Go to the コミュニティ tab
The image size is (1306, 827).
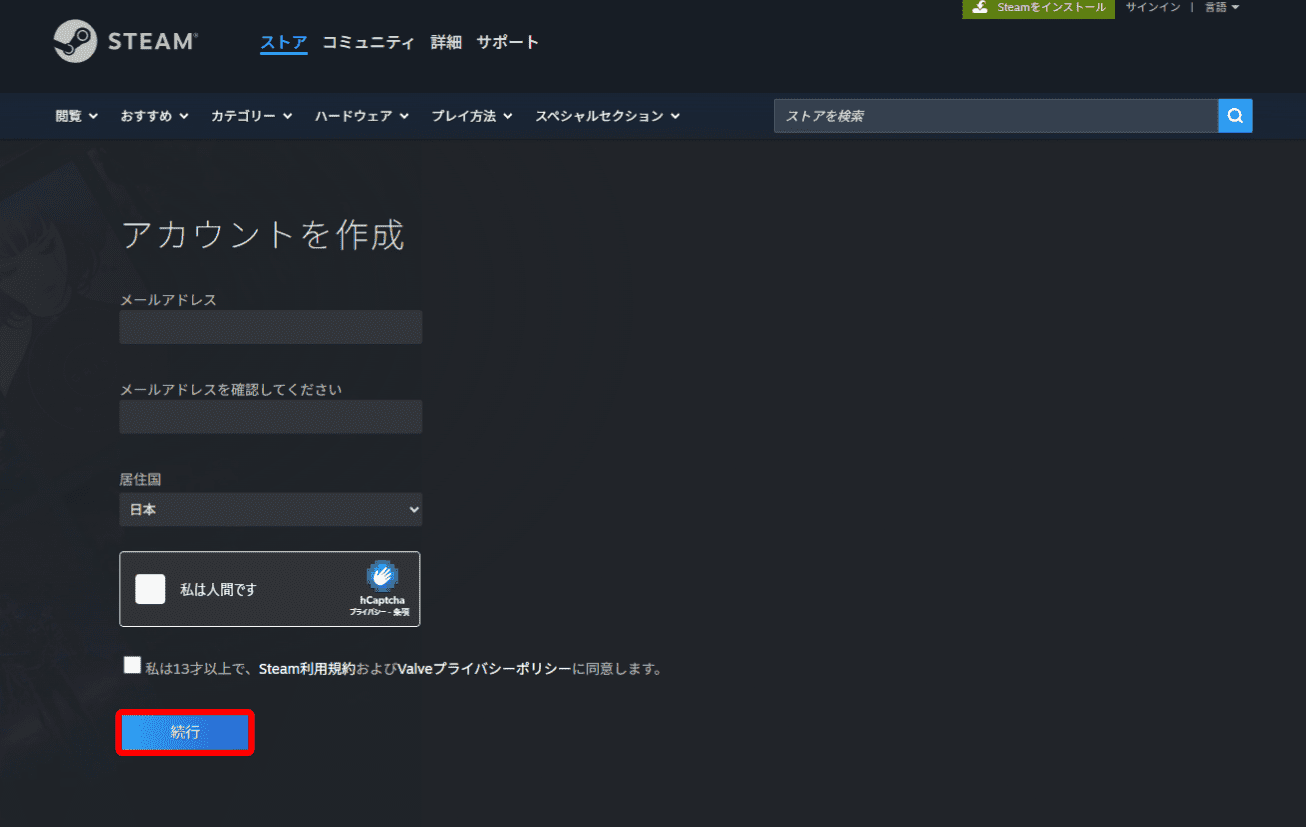point(368,42)
